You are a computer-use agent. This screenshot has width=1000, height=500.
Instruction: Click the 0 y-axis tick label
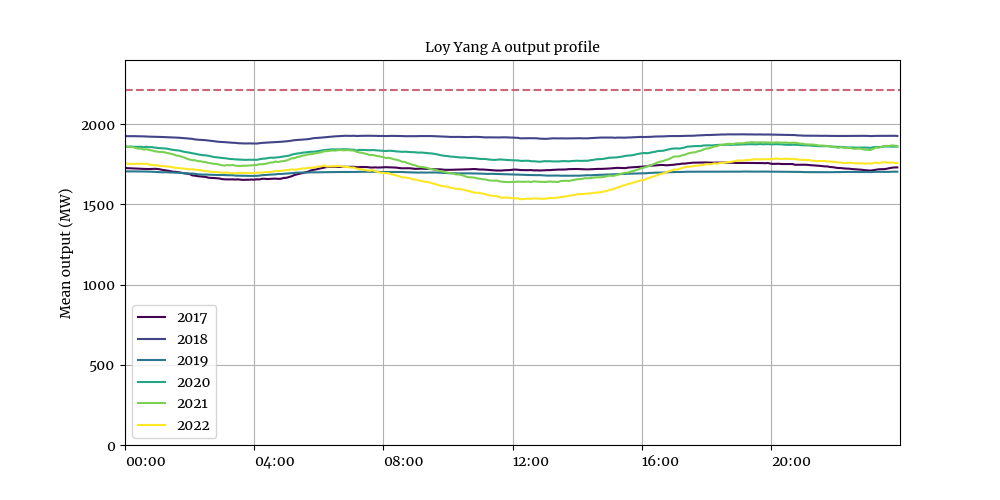[x=112, y=446]
